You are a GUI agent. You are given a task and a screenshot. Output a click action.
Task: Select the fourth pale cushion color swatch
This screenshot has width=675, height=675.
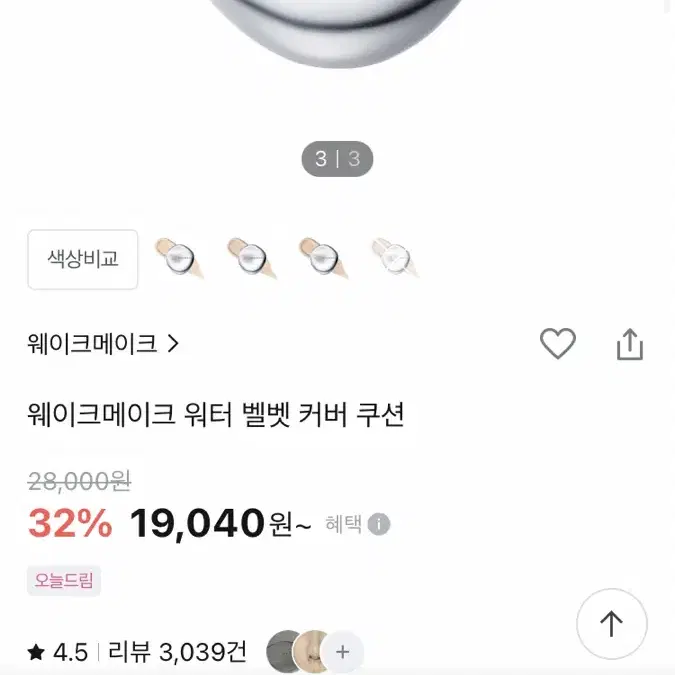click(395, 259)
